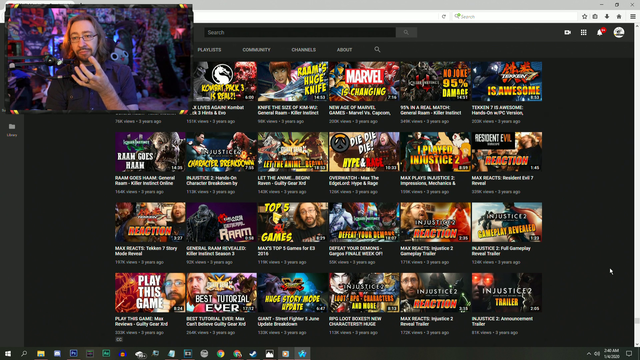Open the Photos app taskbar icon
Image resolution: width=640 pixels, height=360 pixels.
click(269, 353)
